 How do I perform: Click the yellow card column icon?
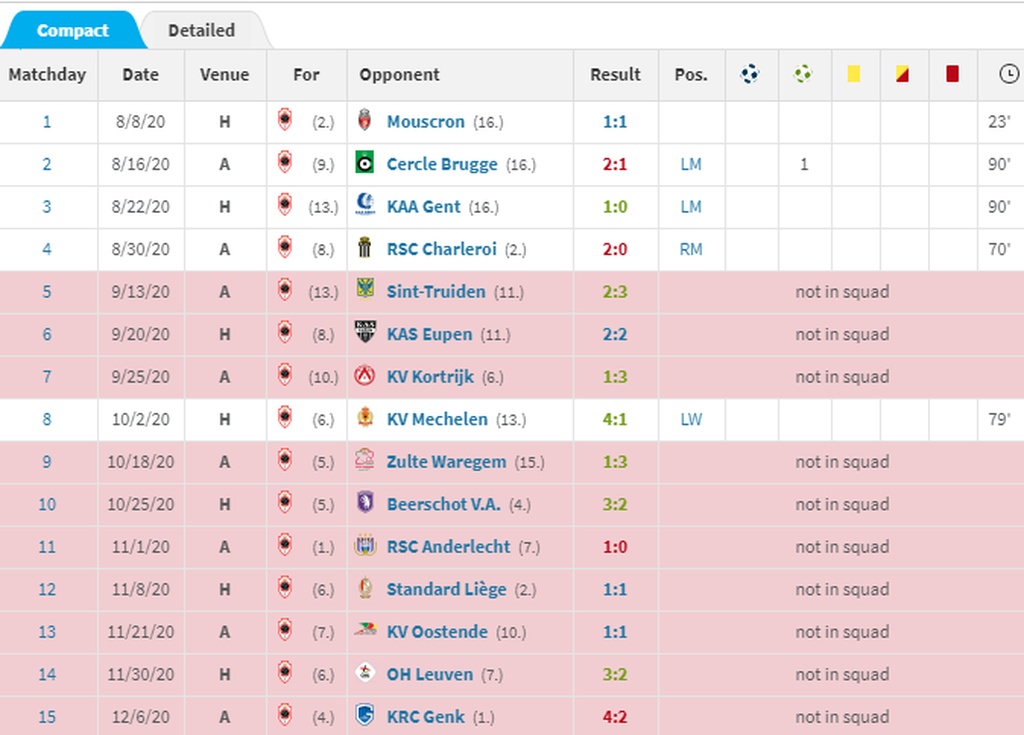[x=853, y=73]
